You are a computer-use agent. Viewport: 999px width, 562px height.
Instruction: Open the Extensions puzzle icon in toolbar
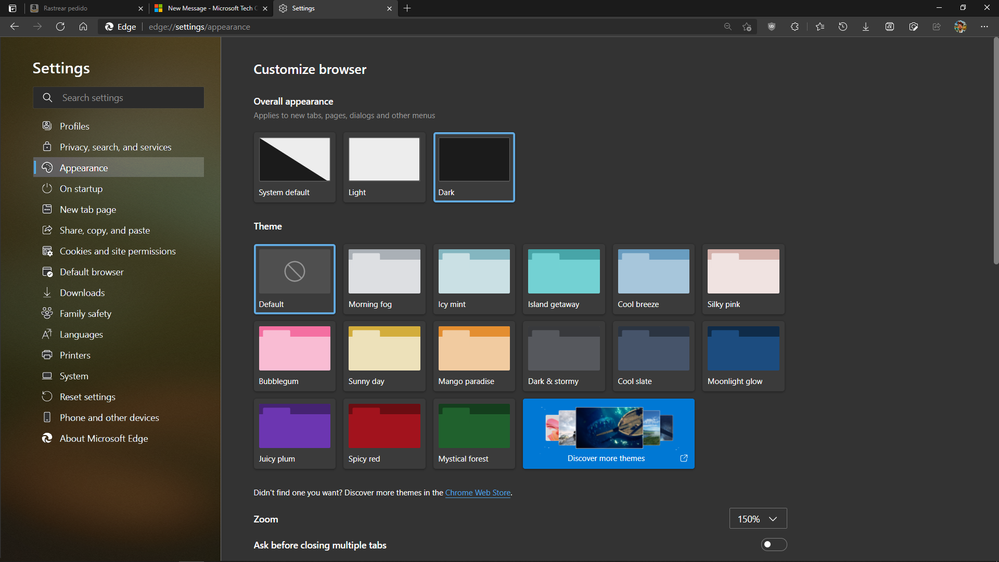795,27
